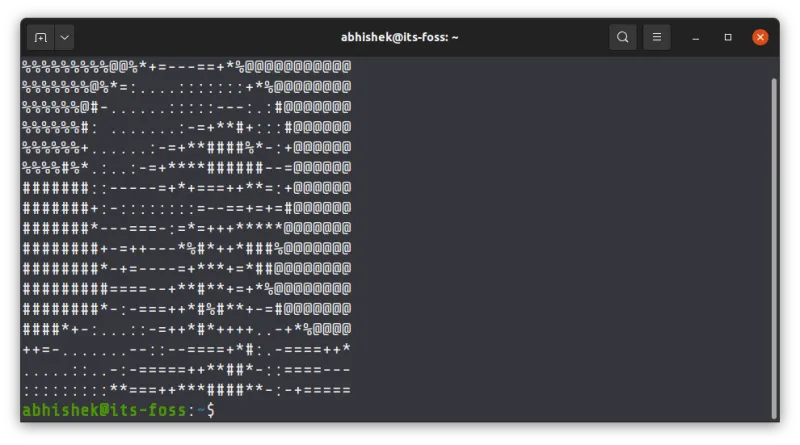The height and width of the screenshot is (445, 800).
Task: Click the empty title bar space left of the title
Action: (x=200, y=38)
